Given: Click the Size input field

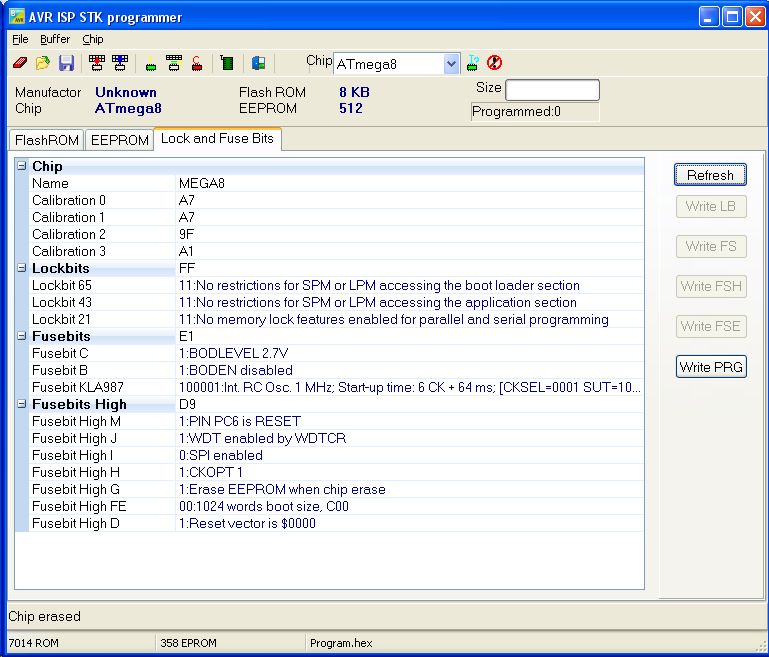Looking at the screenshot, I should pos(552,90).
